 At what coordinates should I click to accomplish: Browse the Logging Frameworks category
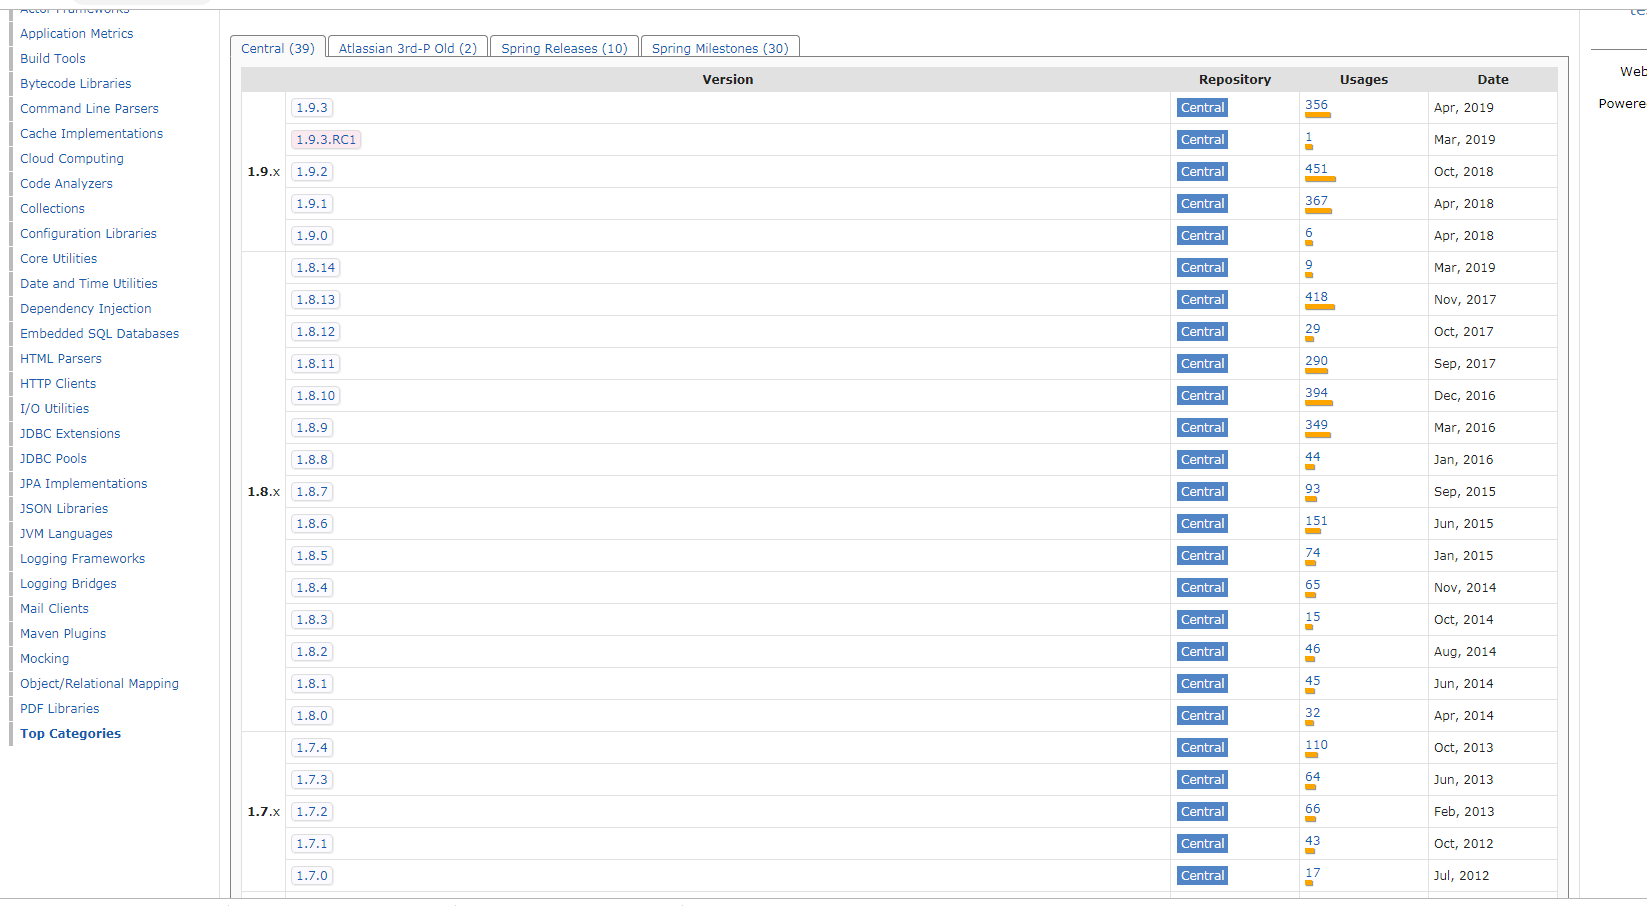pos(82,558)
